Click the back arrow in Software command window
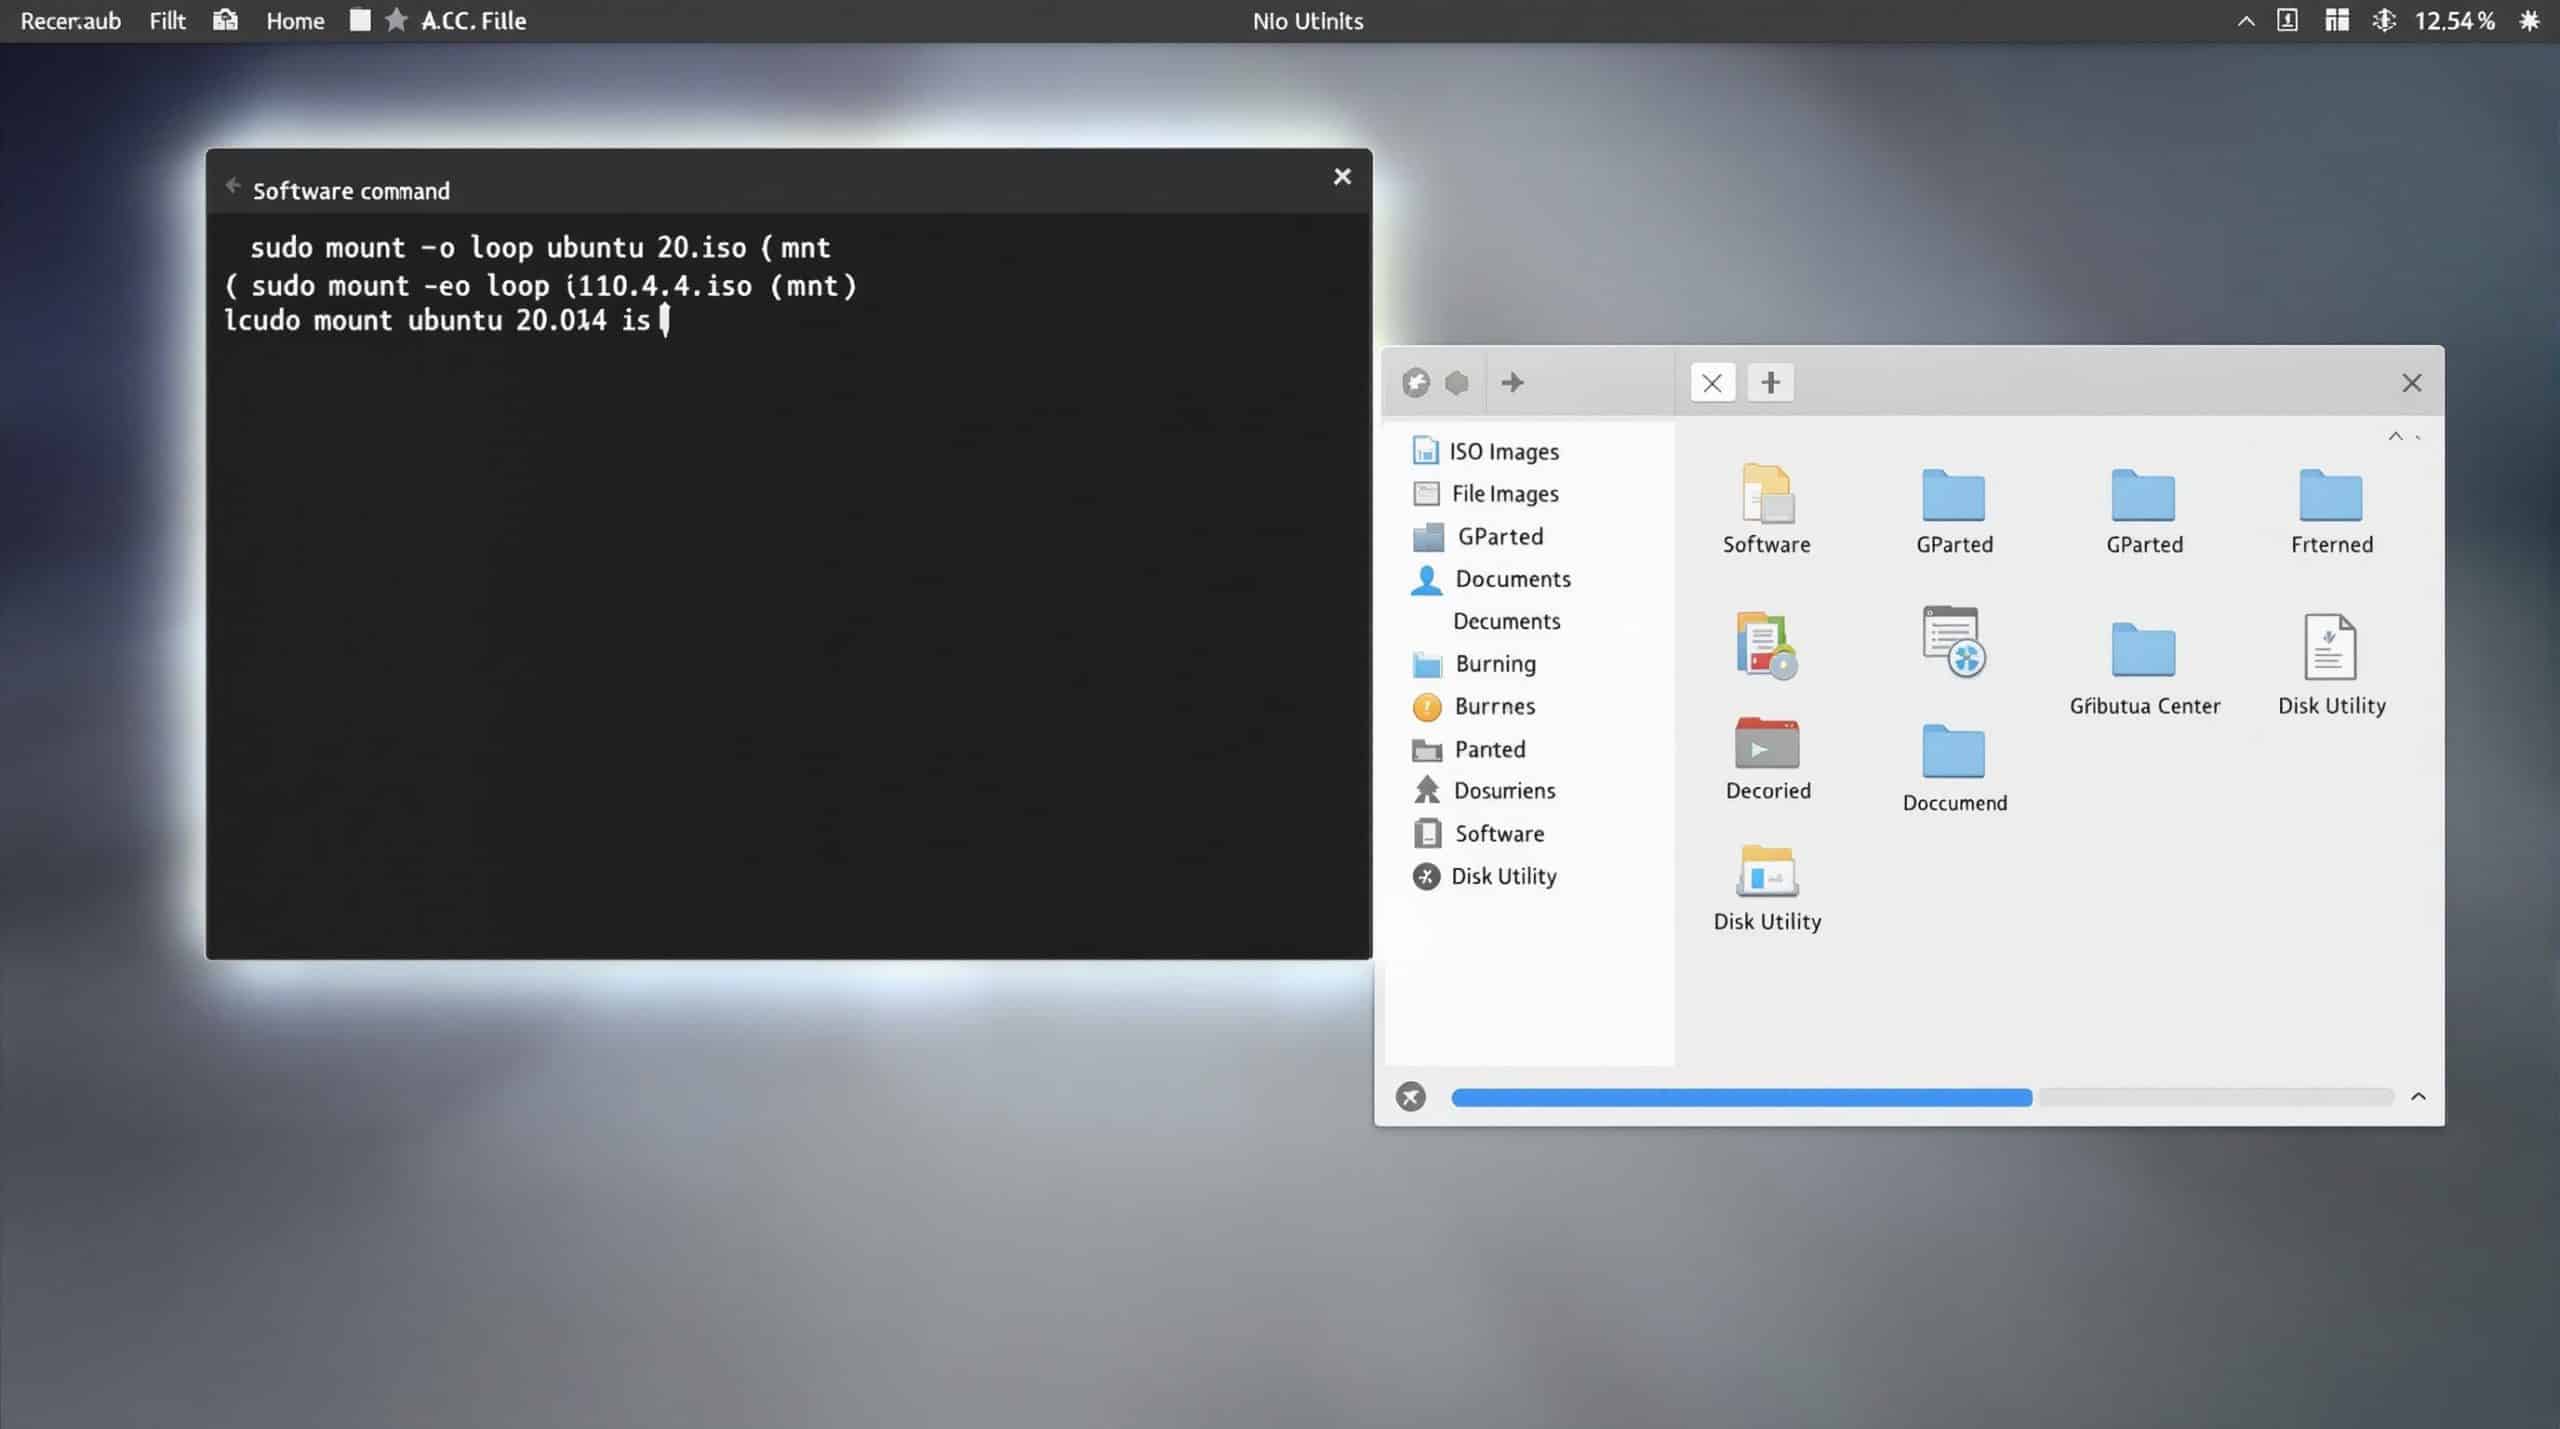This screenshot has width=2560, height=1429. point(233,185)
